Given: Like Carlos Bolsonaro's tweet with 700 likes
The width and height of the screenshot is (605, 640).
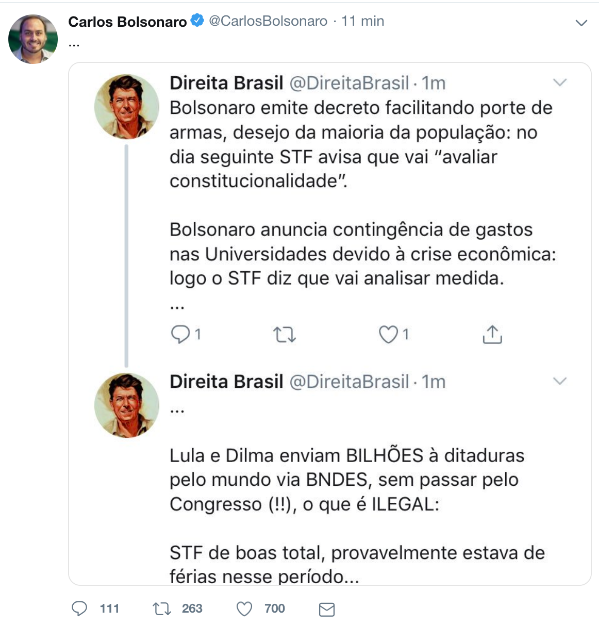Looking at the screenshot, I should pos(244,609).
